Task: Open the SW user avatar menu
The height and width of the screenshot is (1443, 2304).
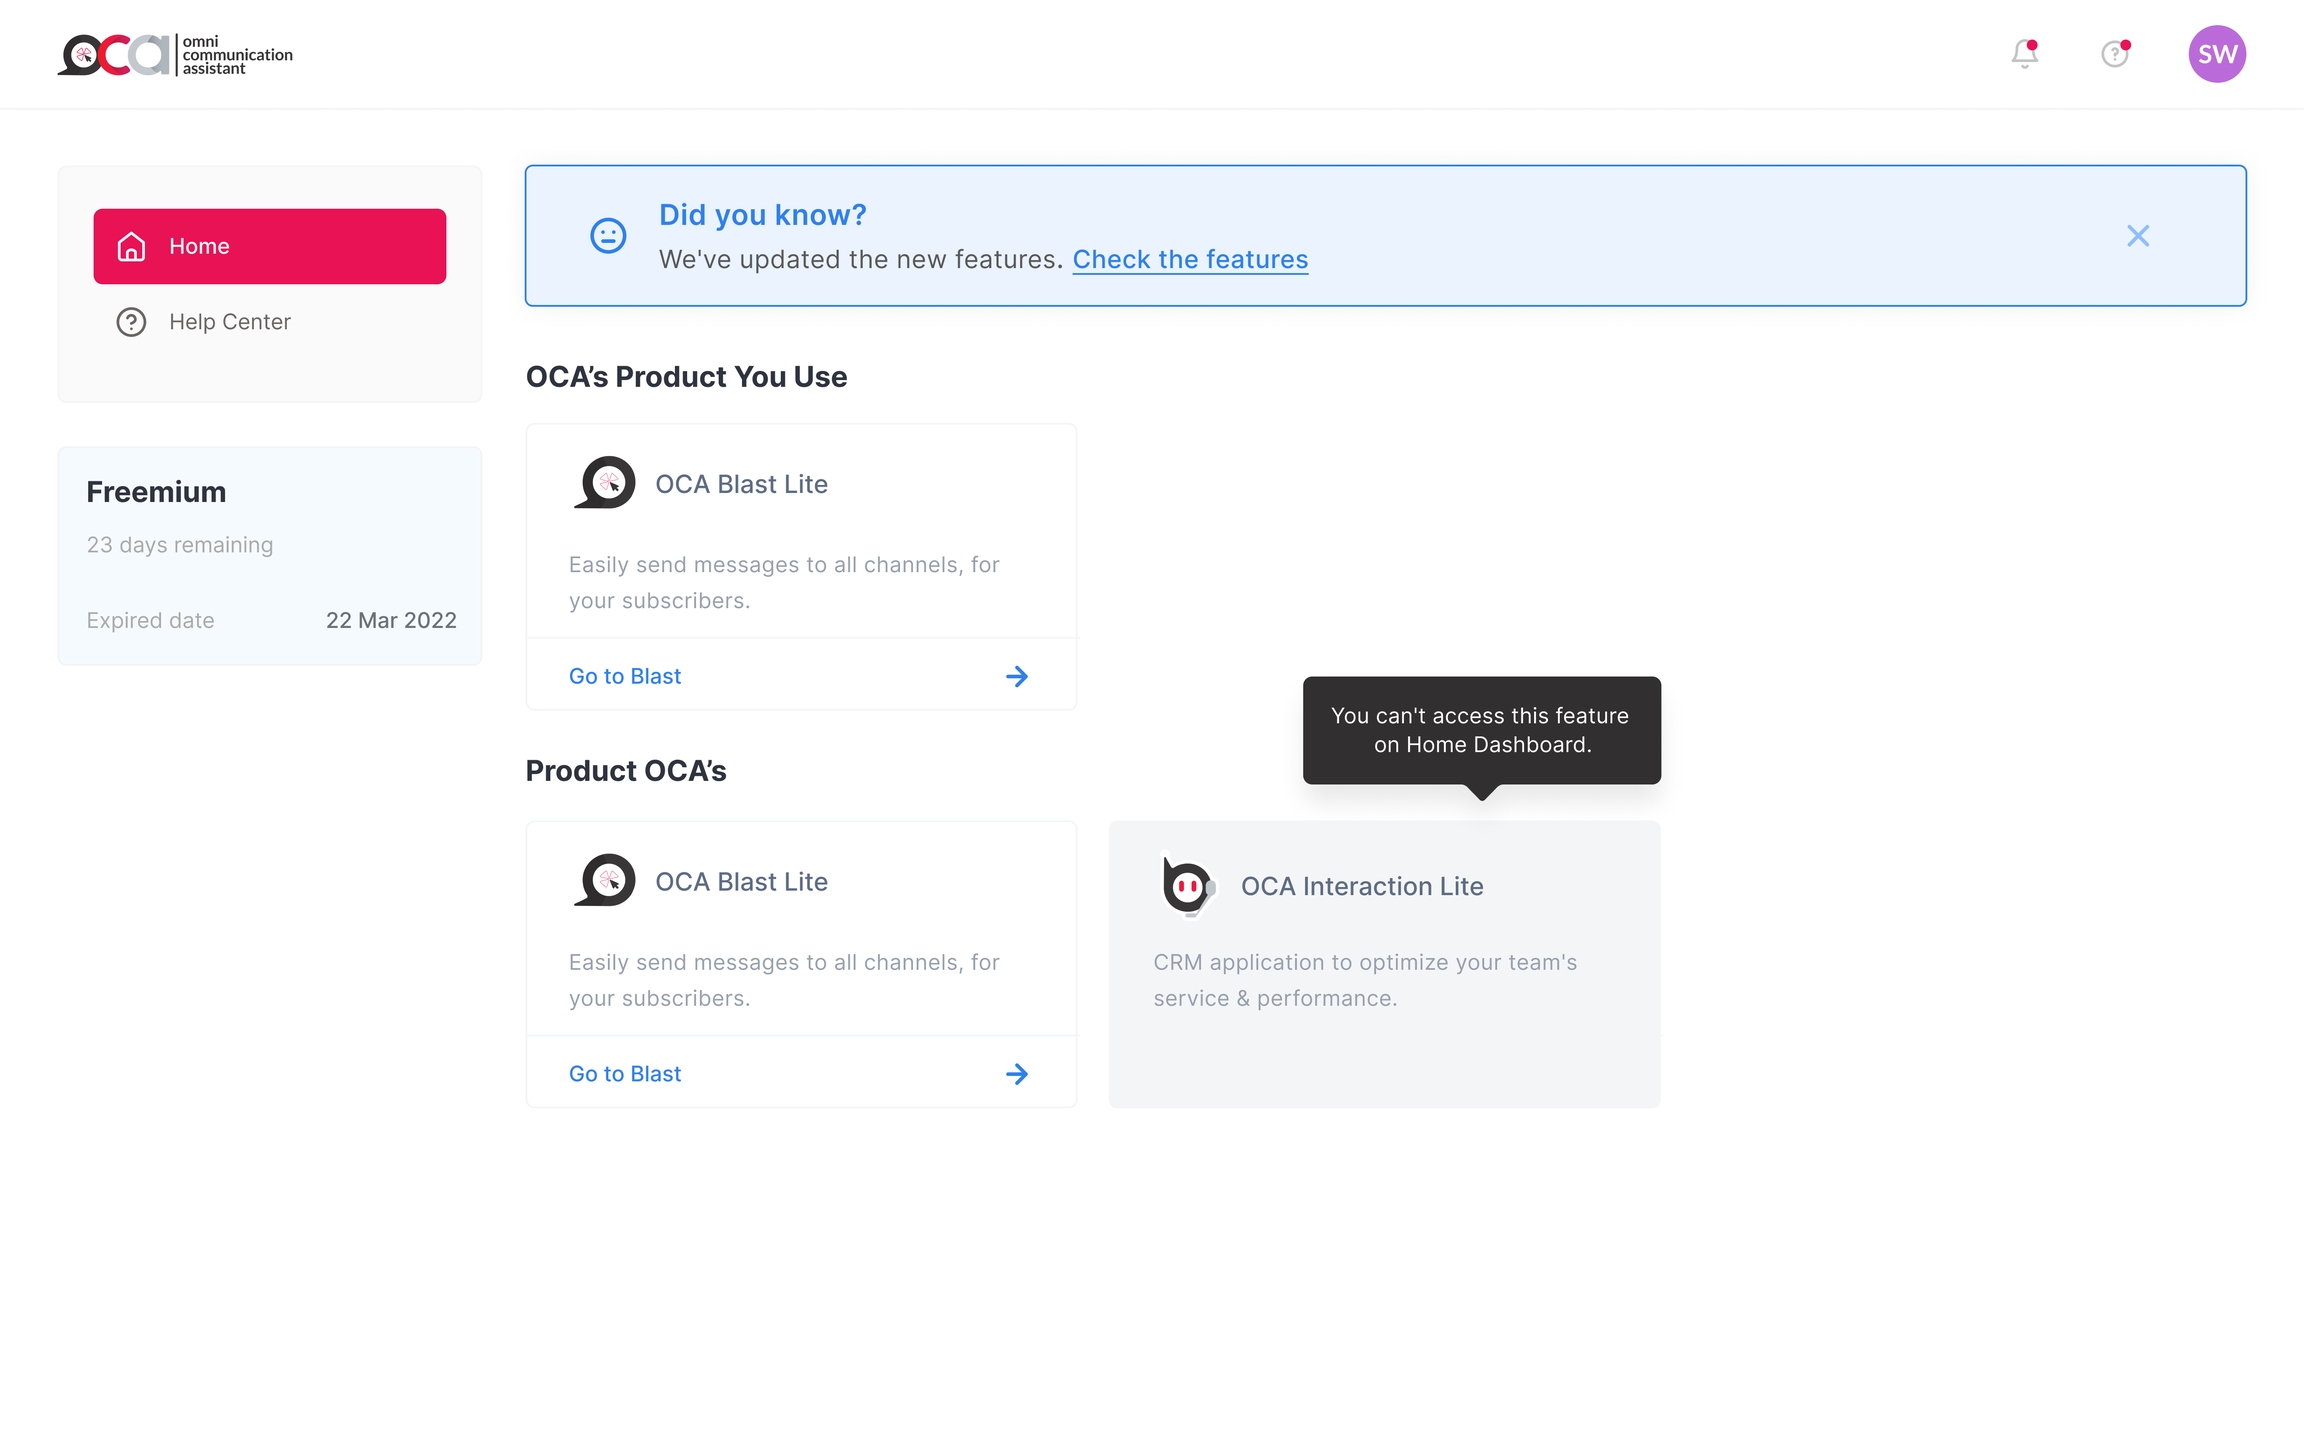Action: (x=2216, y=54)
